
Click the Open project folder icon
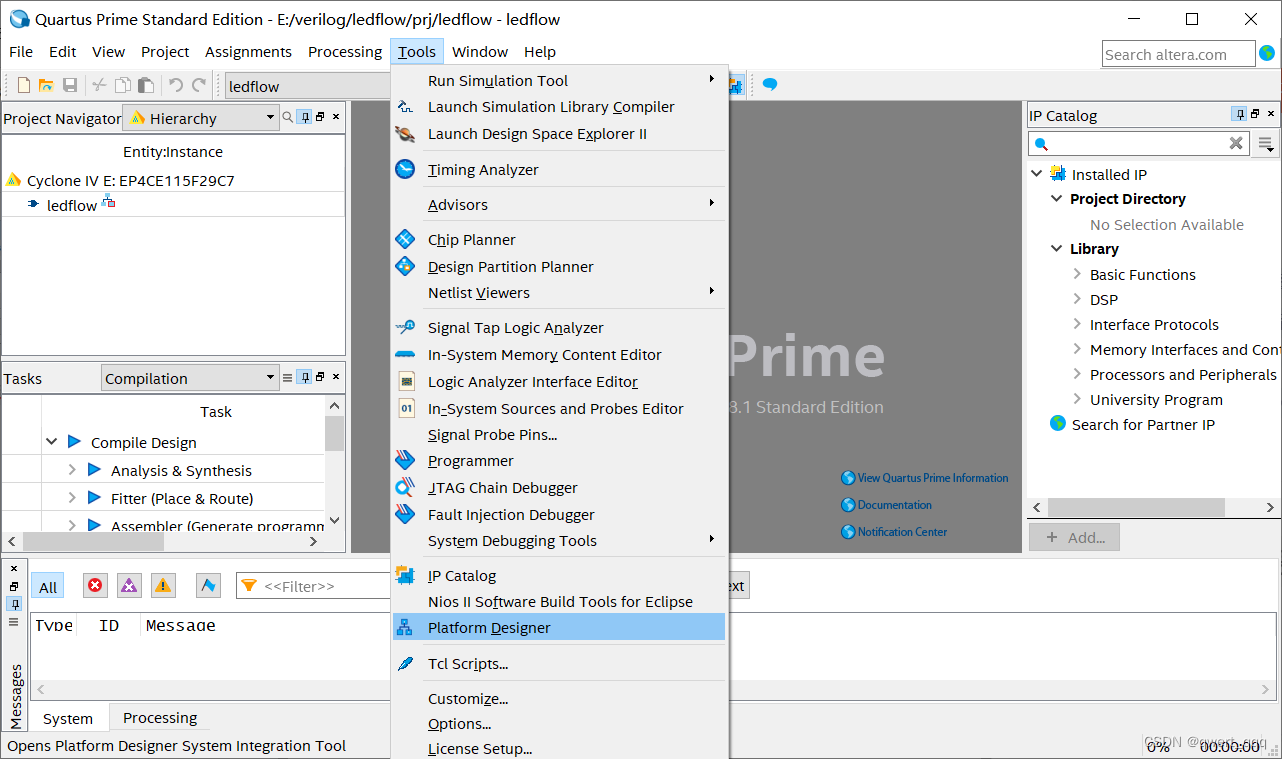click(46, 86)
